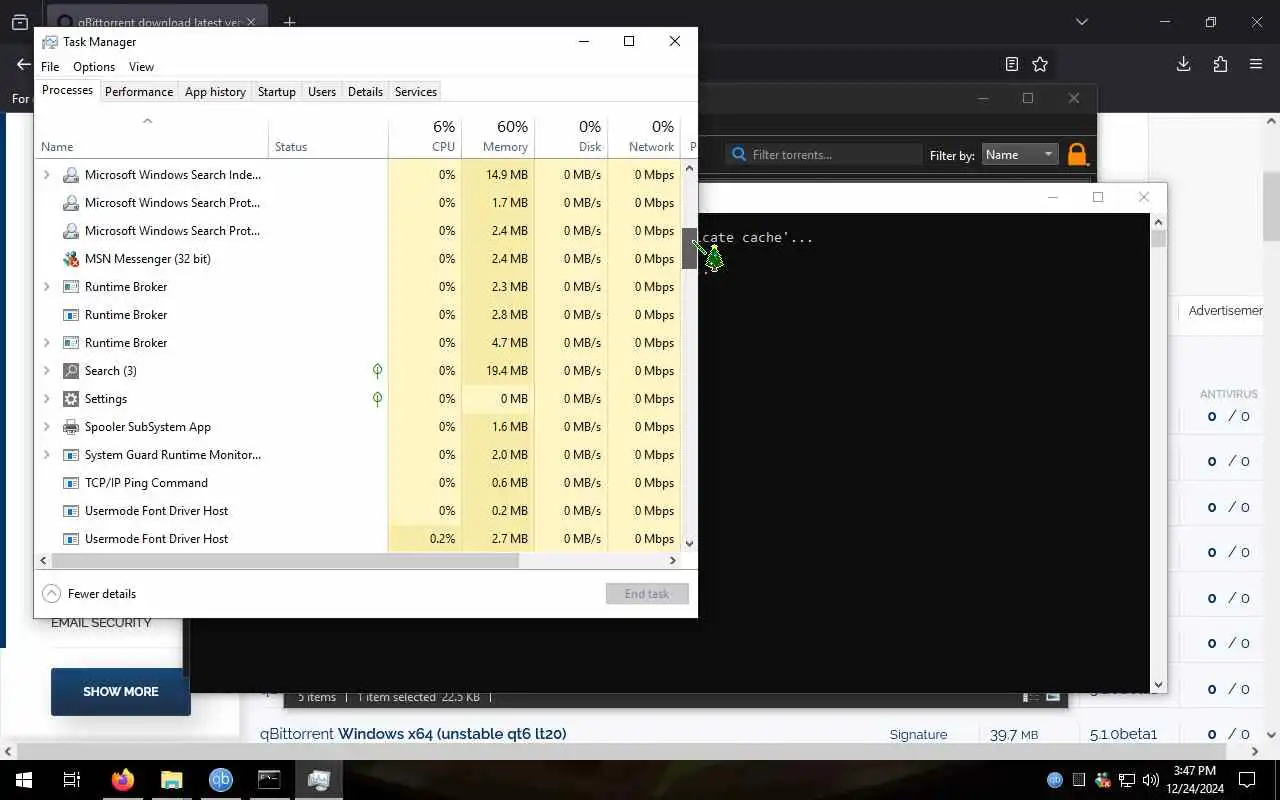
Task: Sort processes by the Memory column
Action: (x=498, y=136)
